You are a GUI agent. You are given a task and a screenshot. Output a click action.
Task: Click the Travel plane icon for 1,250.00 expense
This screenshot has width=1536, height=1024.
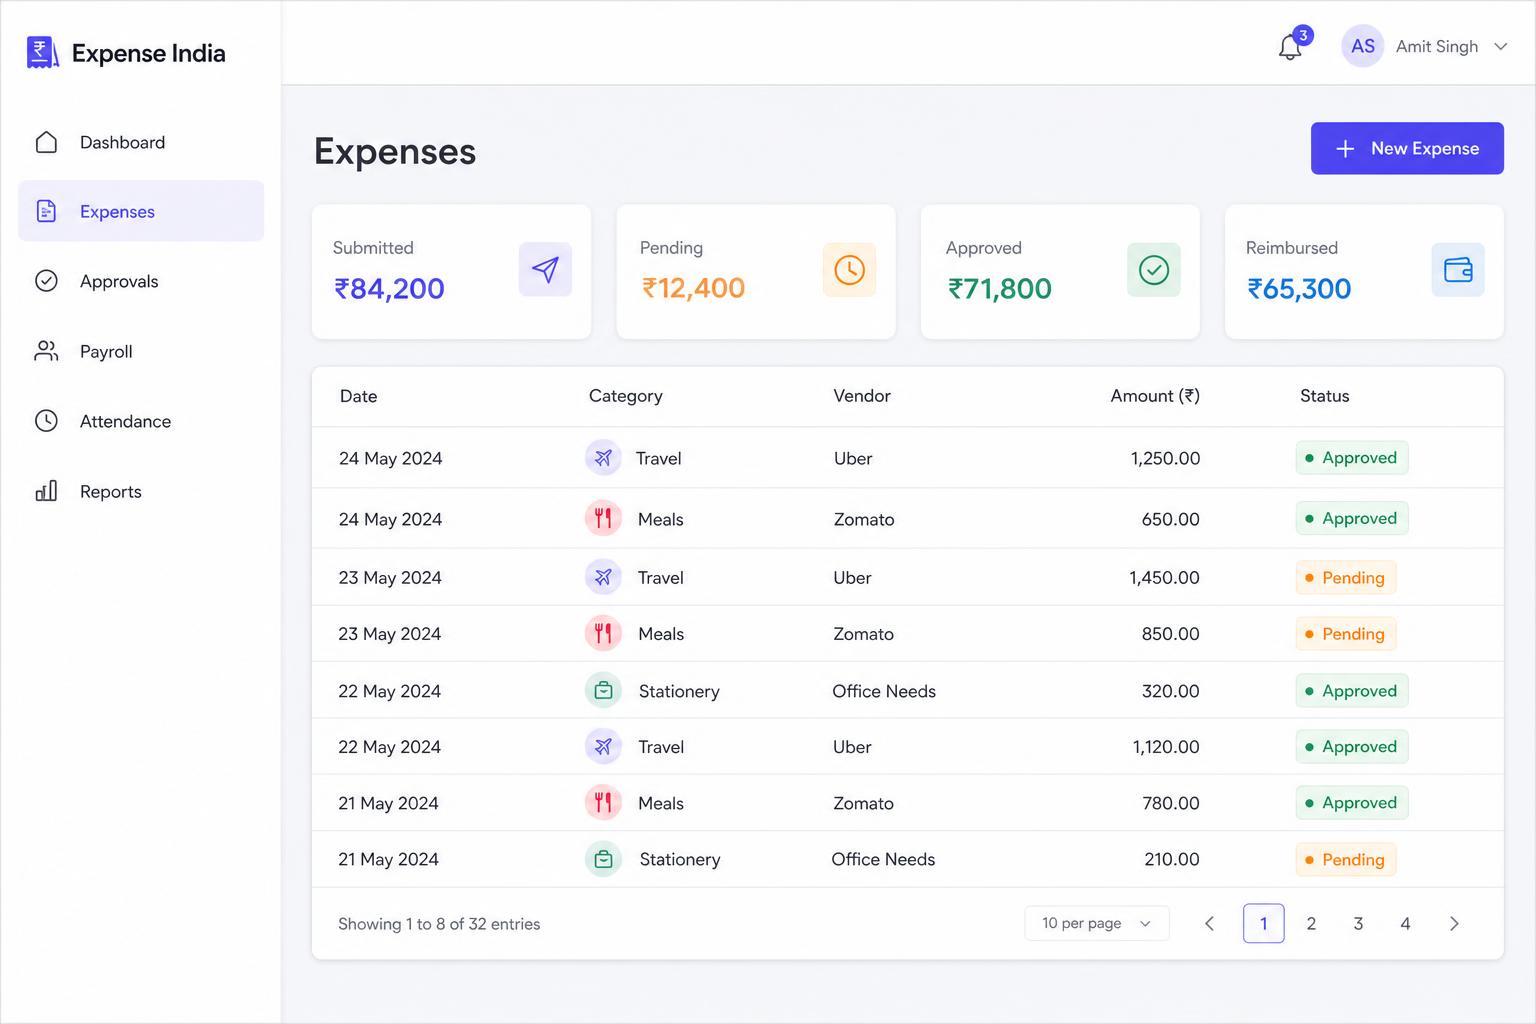pos(603,458)
